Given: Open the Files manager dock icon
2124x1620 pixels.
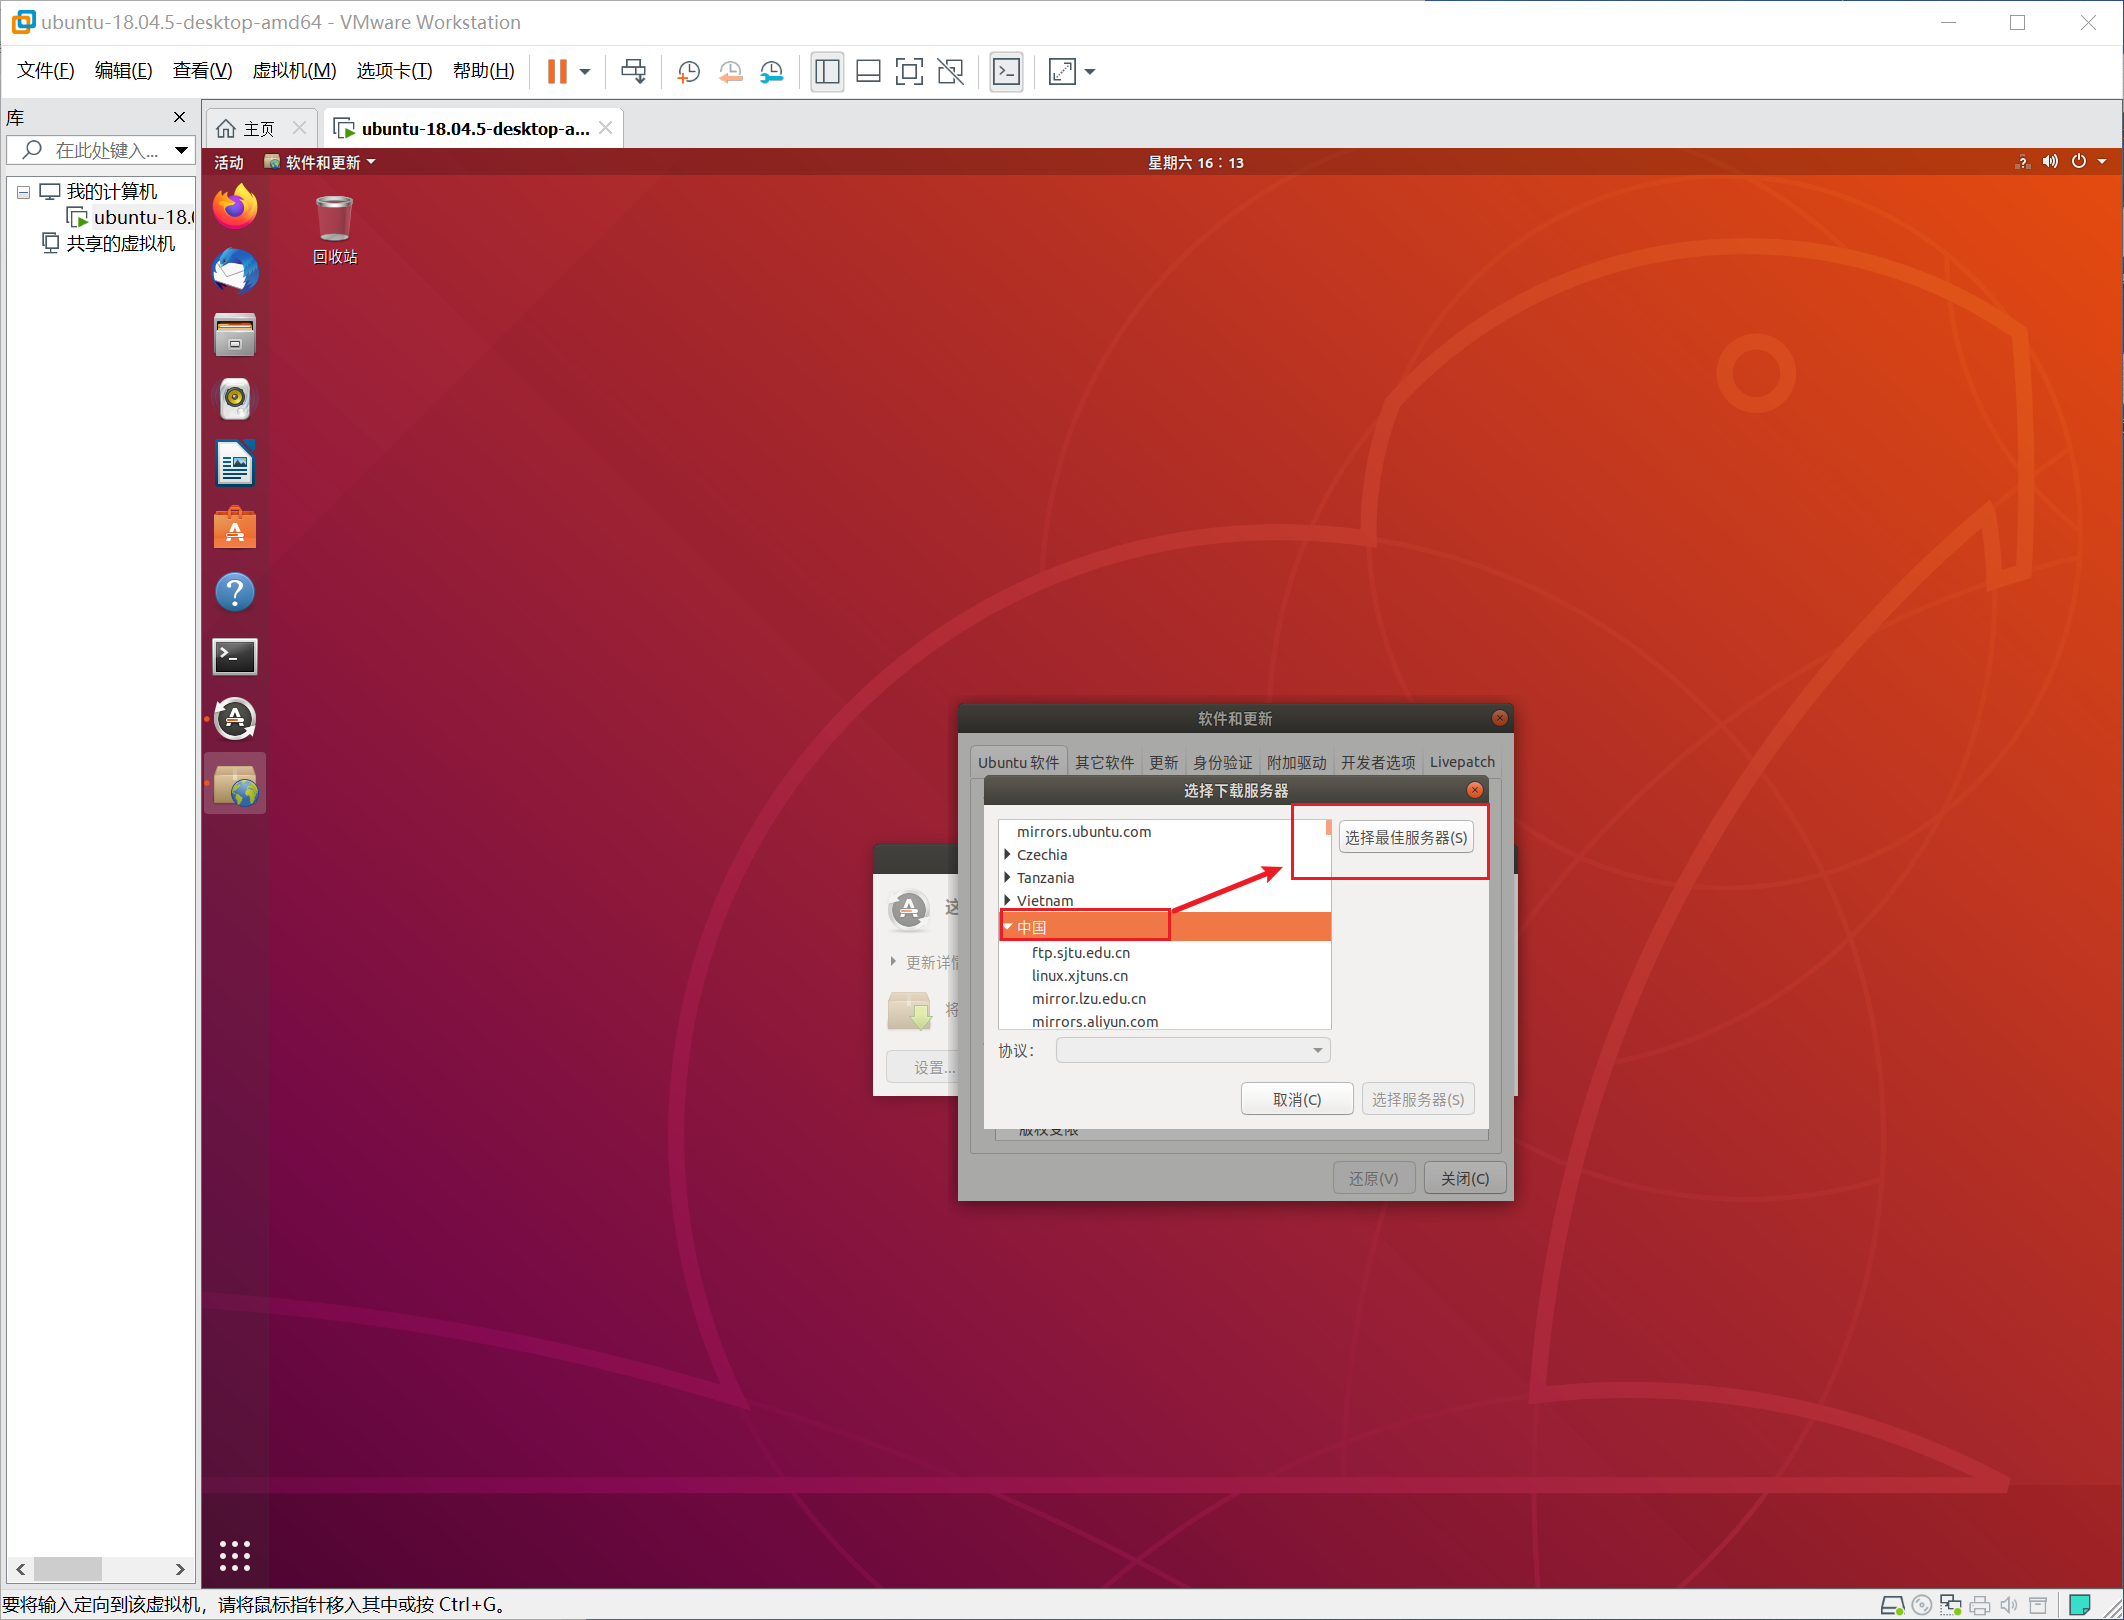Looking at the screenshot, I should (x=235, y=335).
